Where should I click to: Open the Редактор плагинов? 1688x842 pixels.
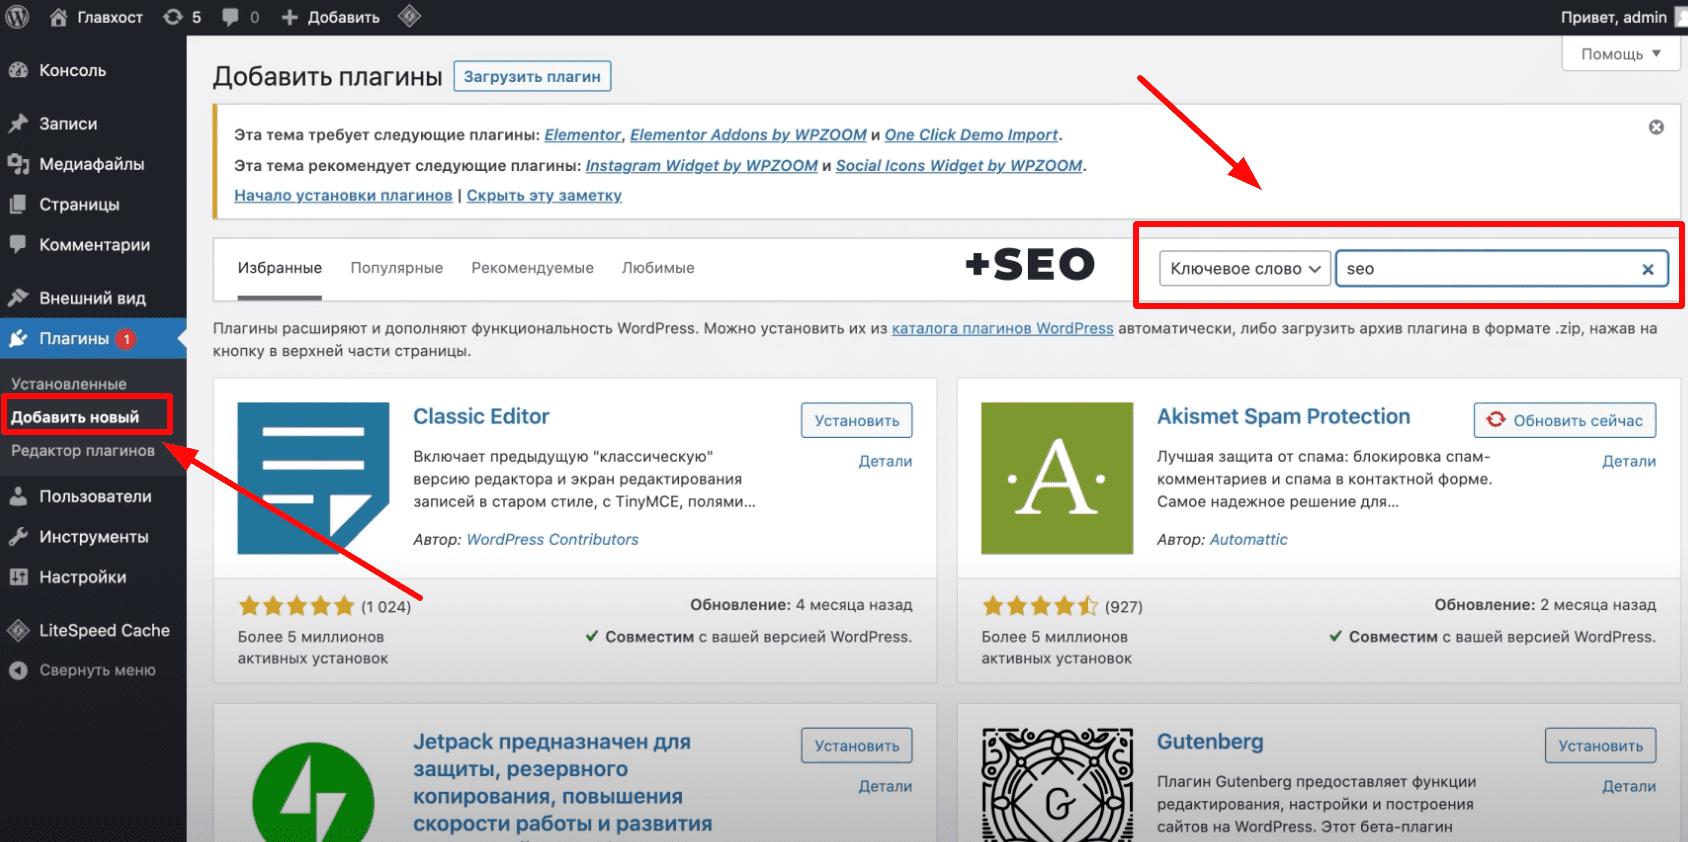[83, 451]
